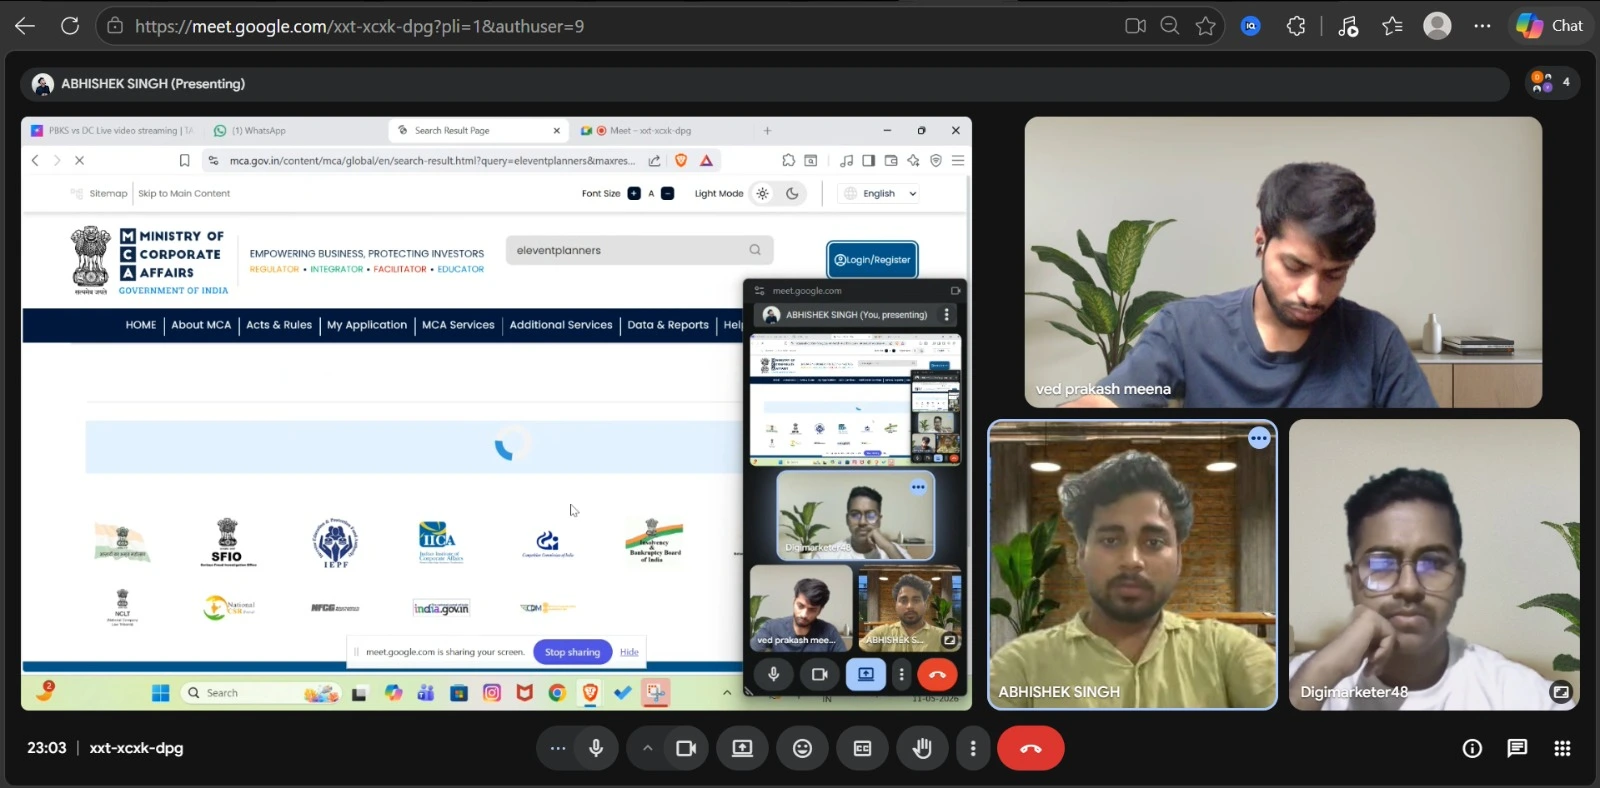The image size is (1600, 788).
Task: Show the participants list with count 4
Action: [1552, 83]
